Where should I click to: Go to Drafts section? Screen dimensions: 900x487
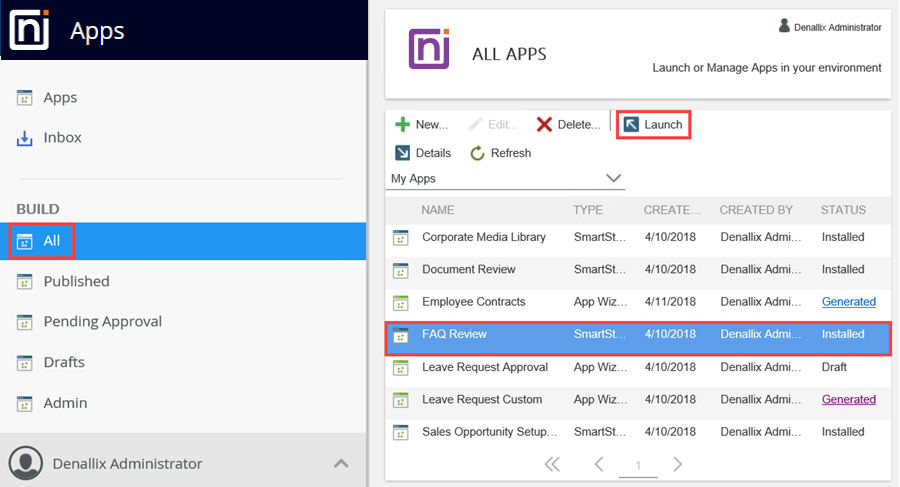pos(64,362)
